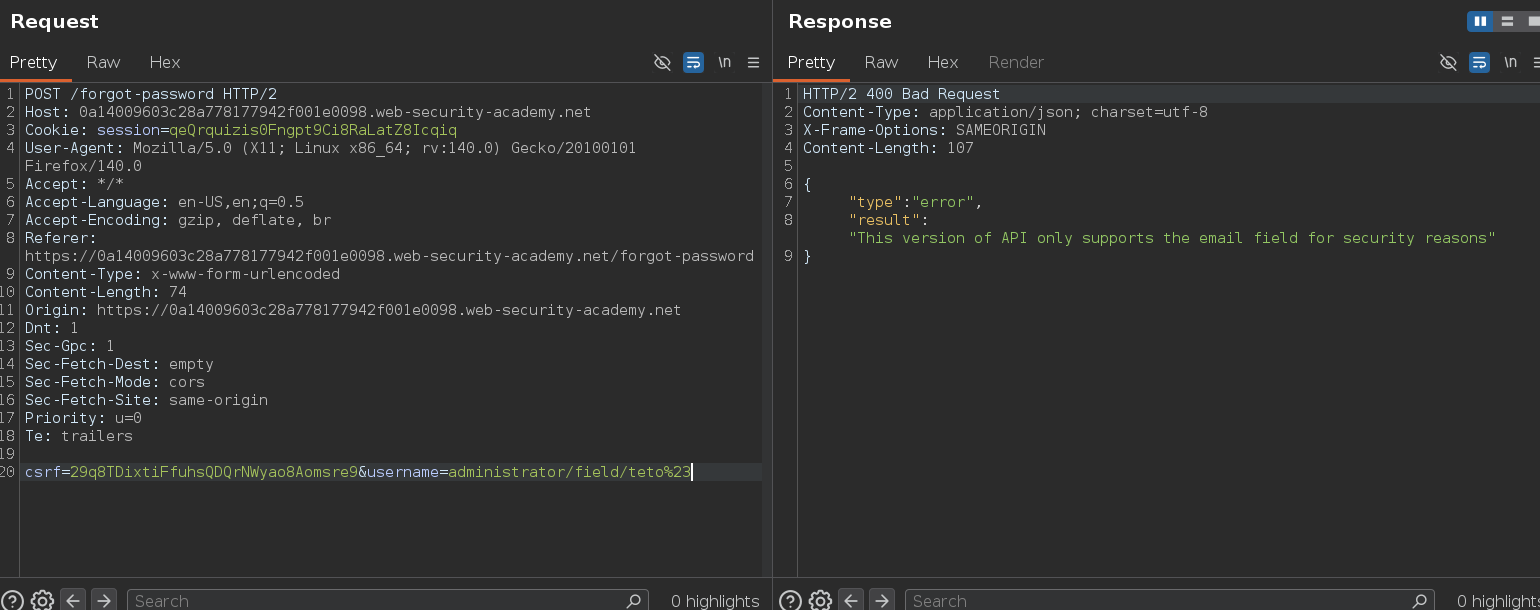Viewport: 1540px width, 610px height.
Task: Open the Response Render tab
Action: pos(1016,62)
